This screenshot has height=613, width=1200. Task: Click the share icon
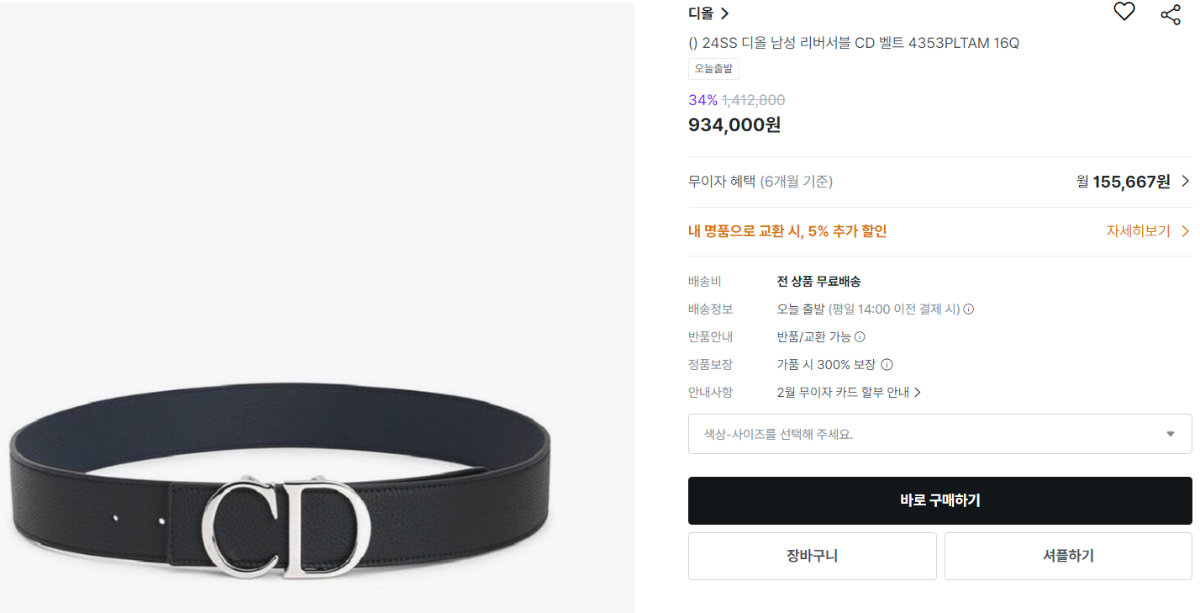tap(1170, 14)
